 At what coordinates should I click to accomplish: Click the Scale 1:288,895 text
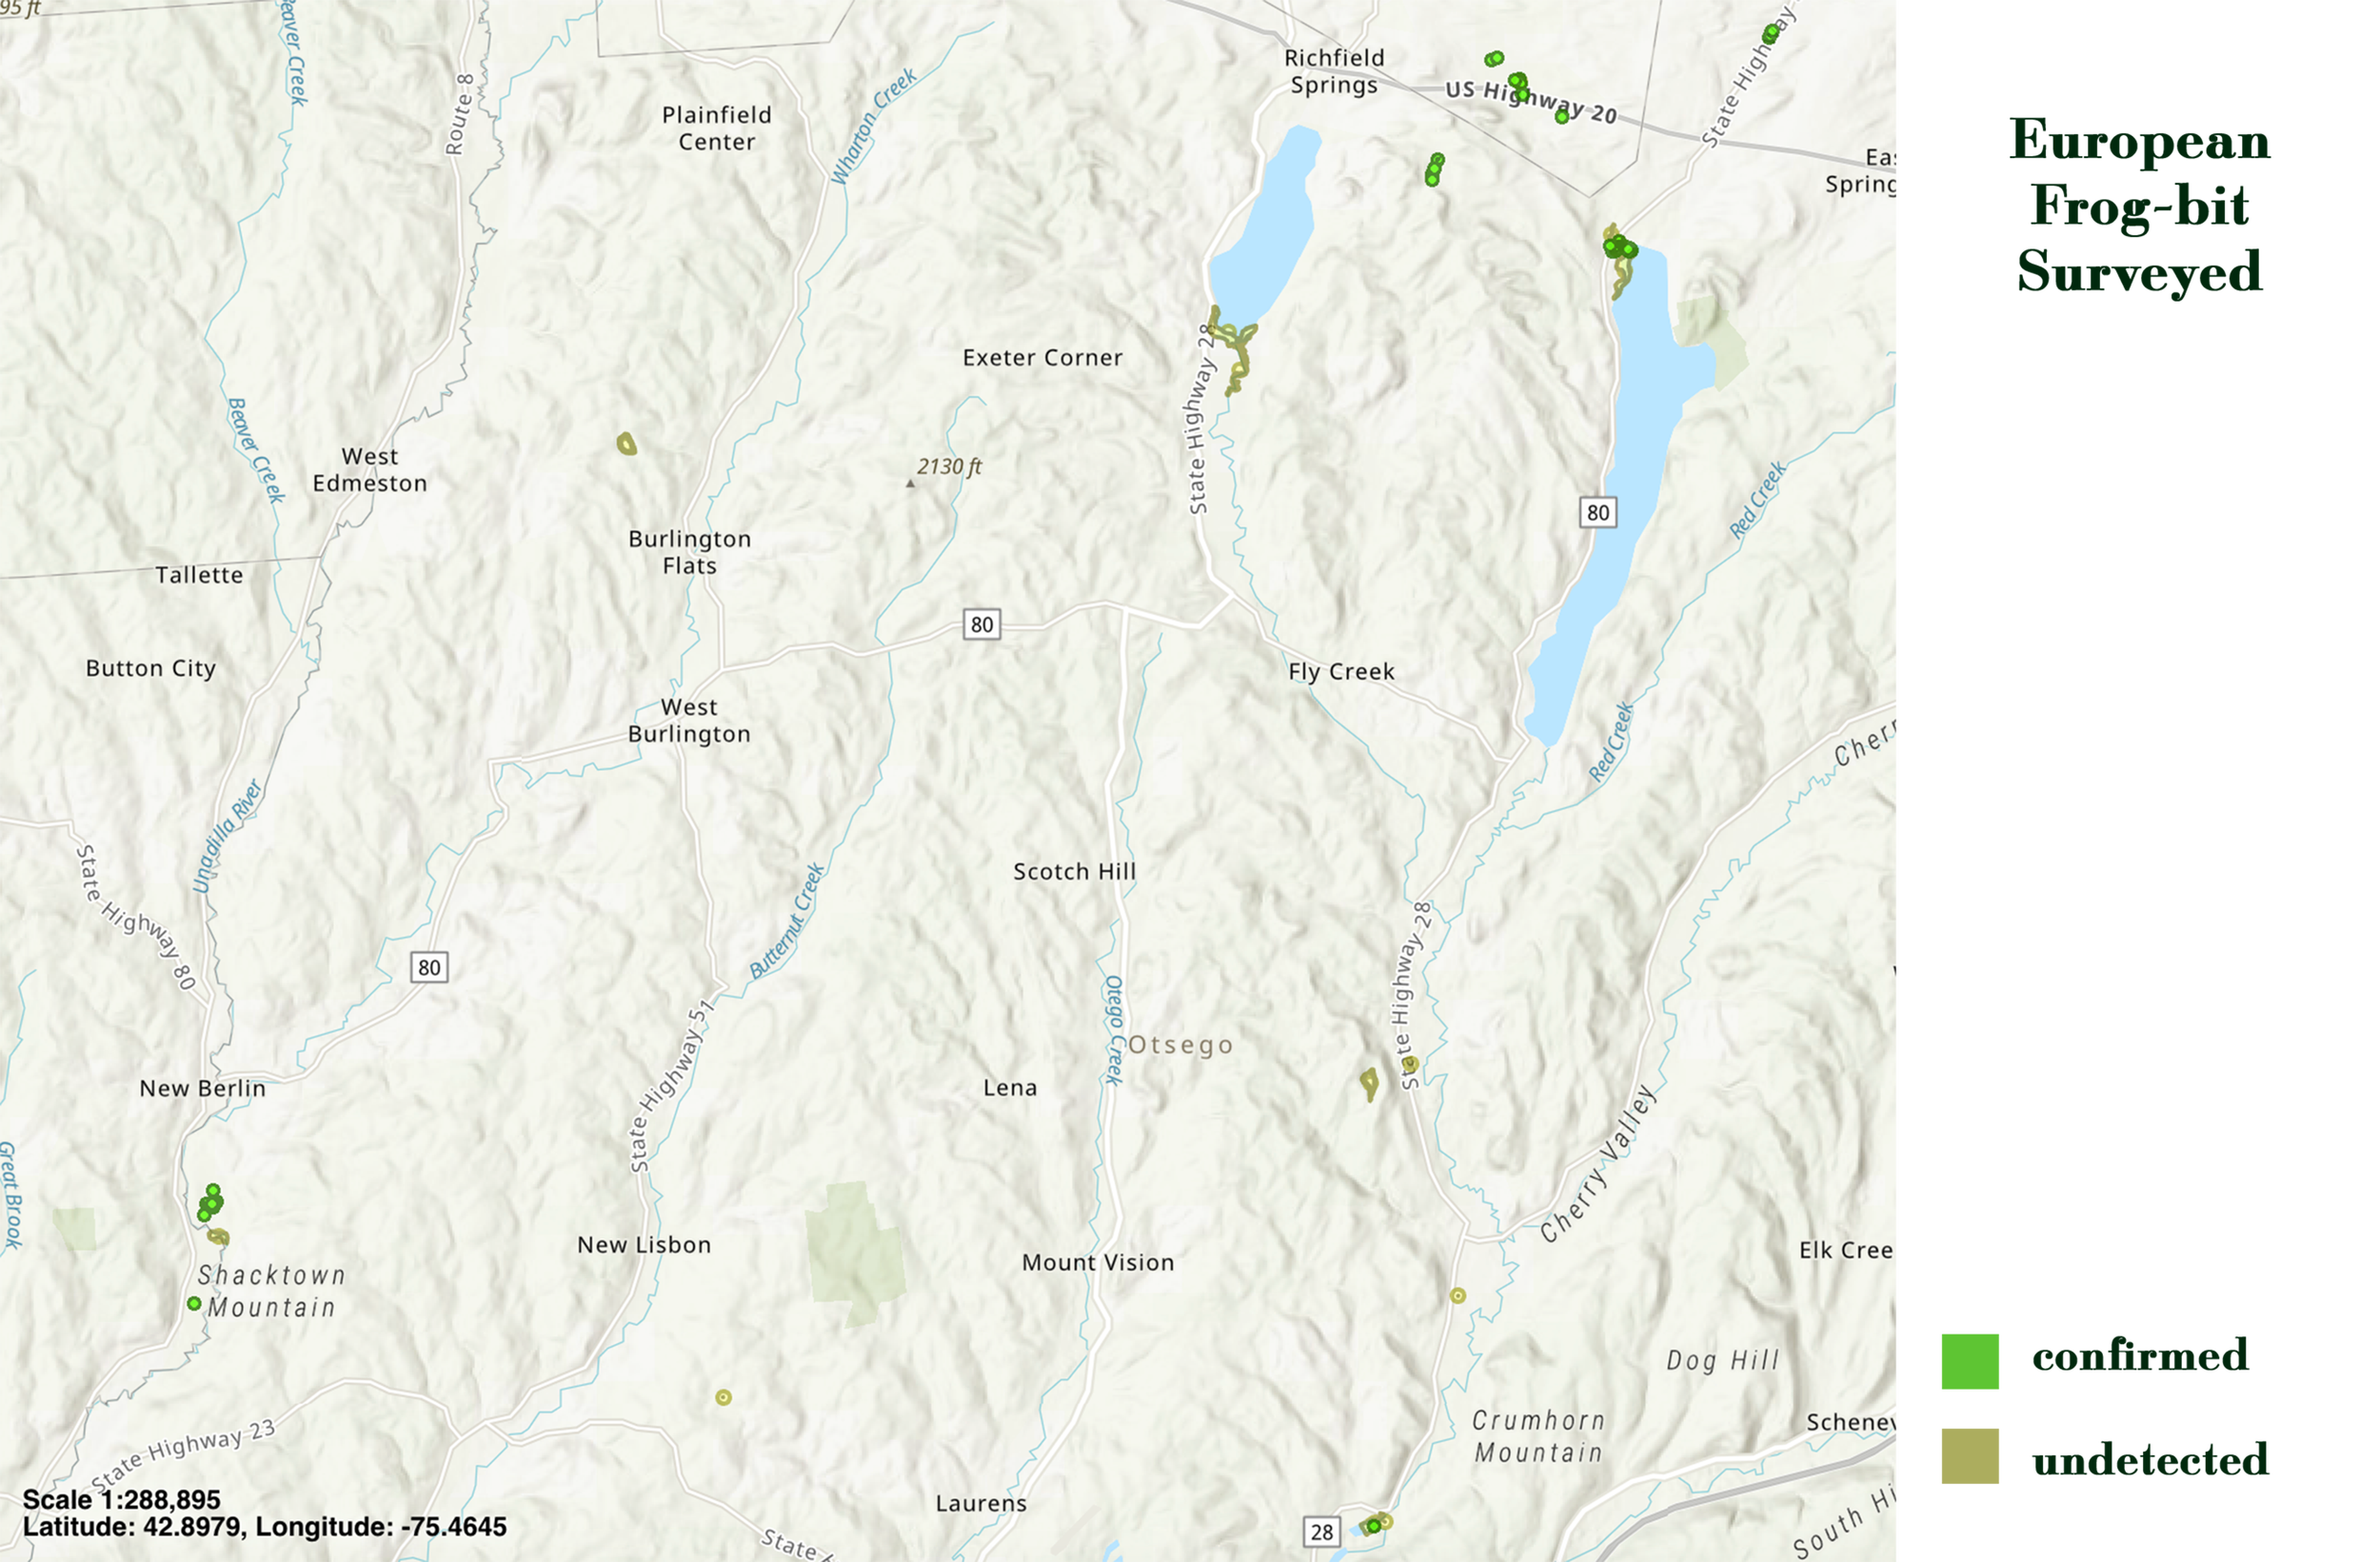(x=121, y=1499)
